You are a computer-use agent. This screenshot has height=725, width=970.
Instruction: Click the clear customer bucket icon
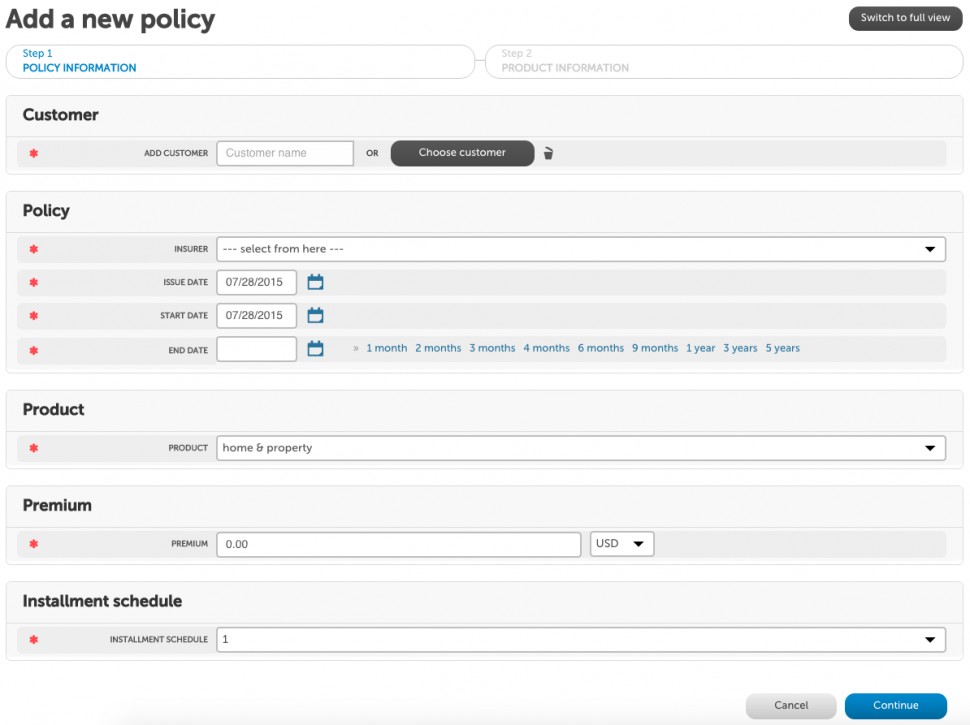[x=549, y=153]
